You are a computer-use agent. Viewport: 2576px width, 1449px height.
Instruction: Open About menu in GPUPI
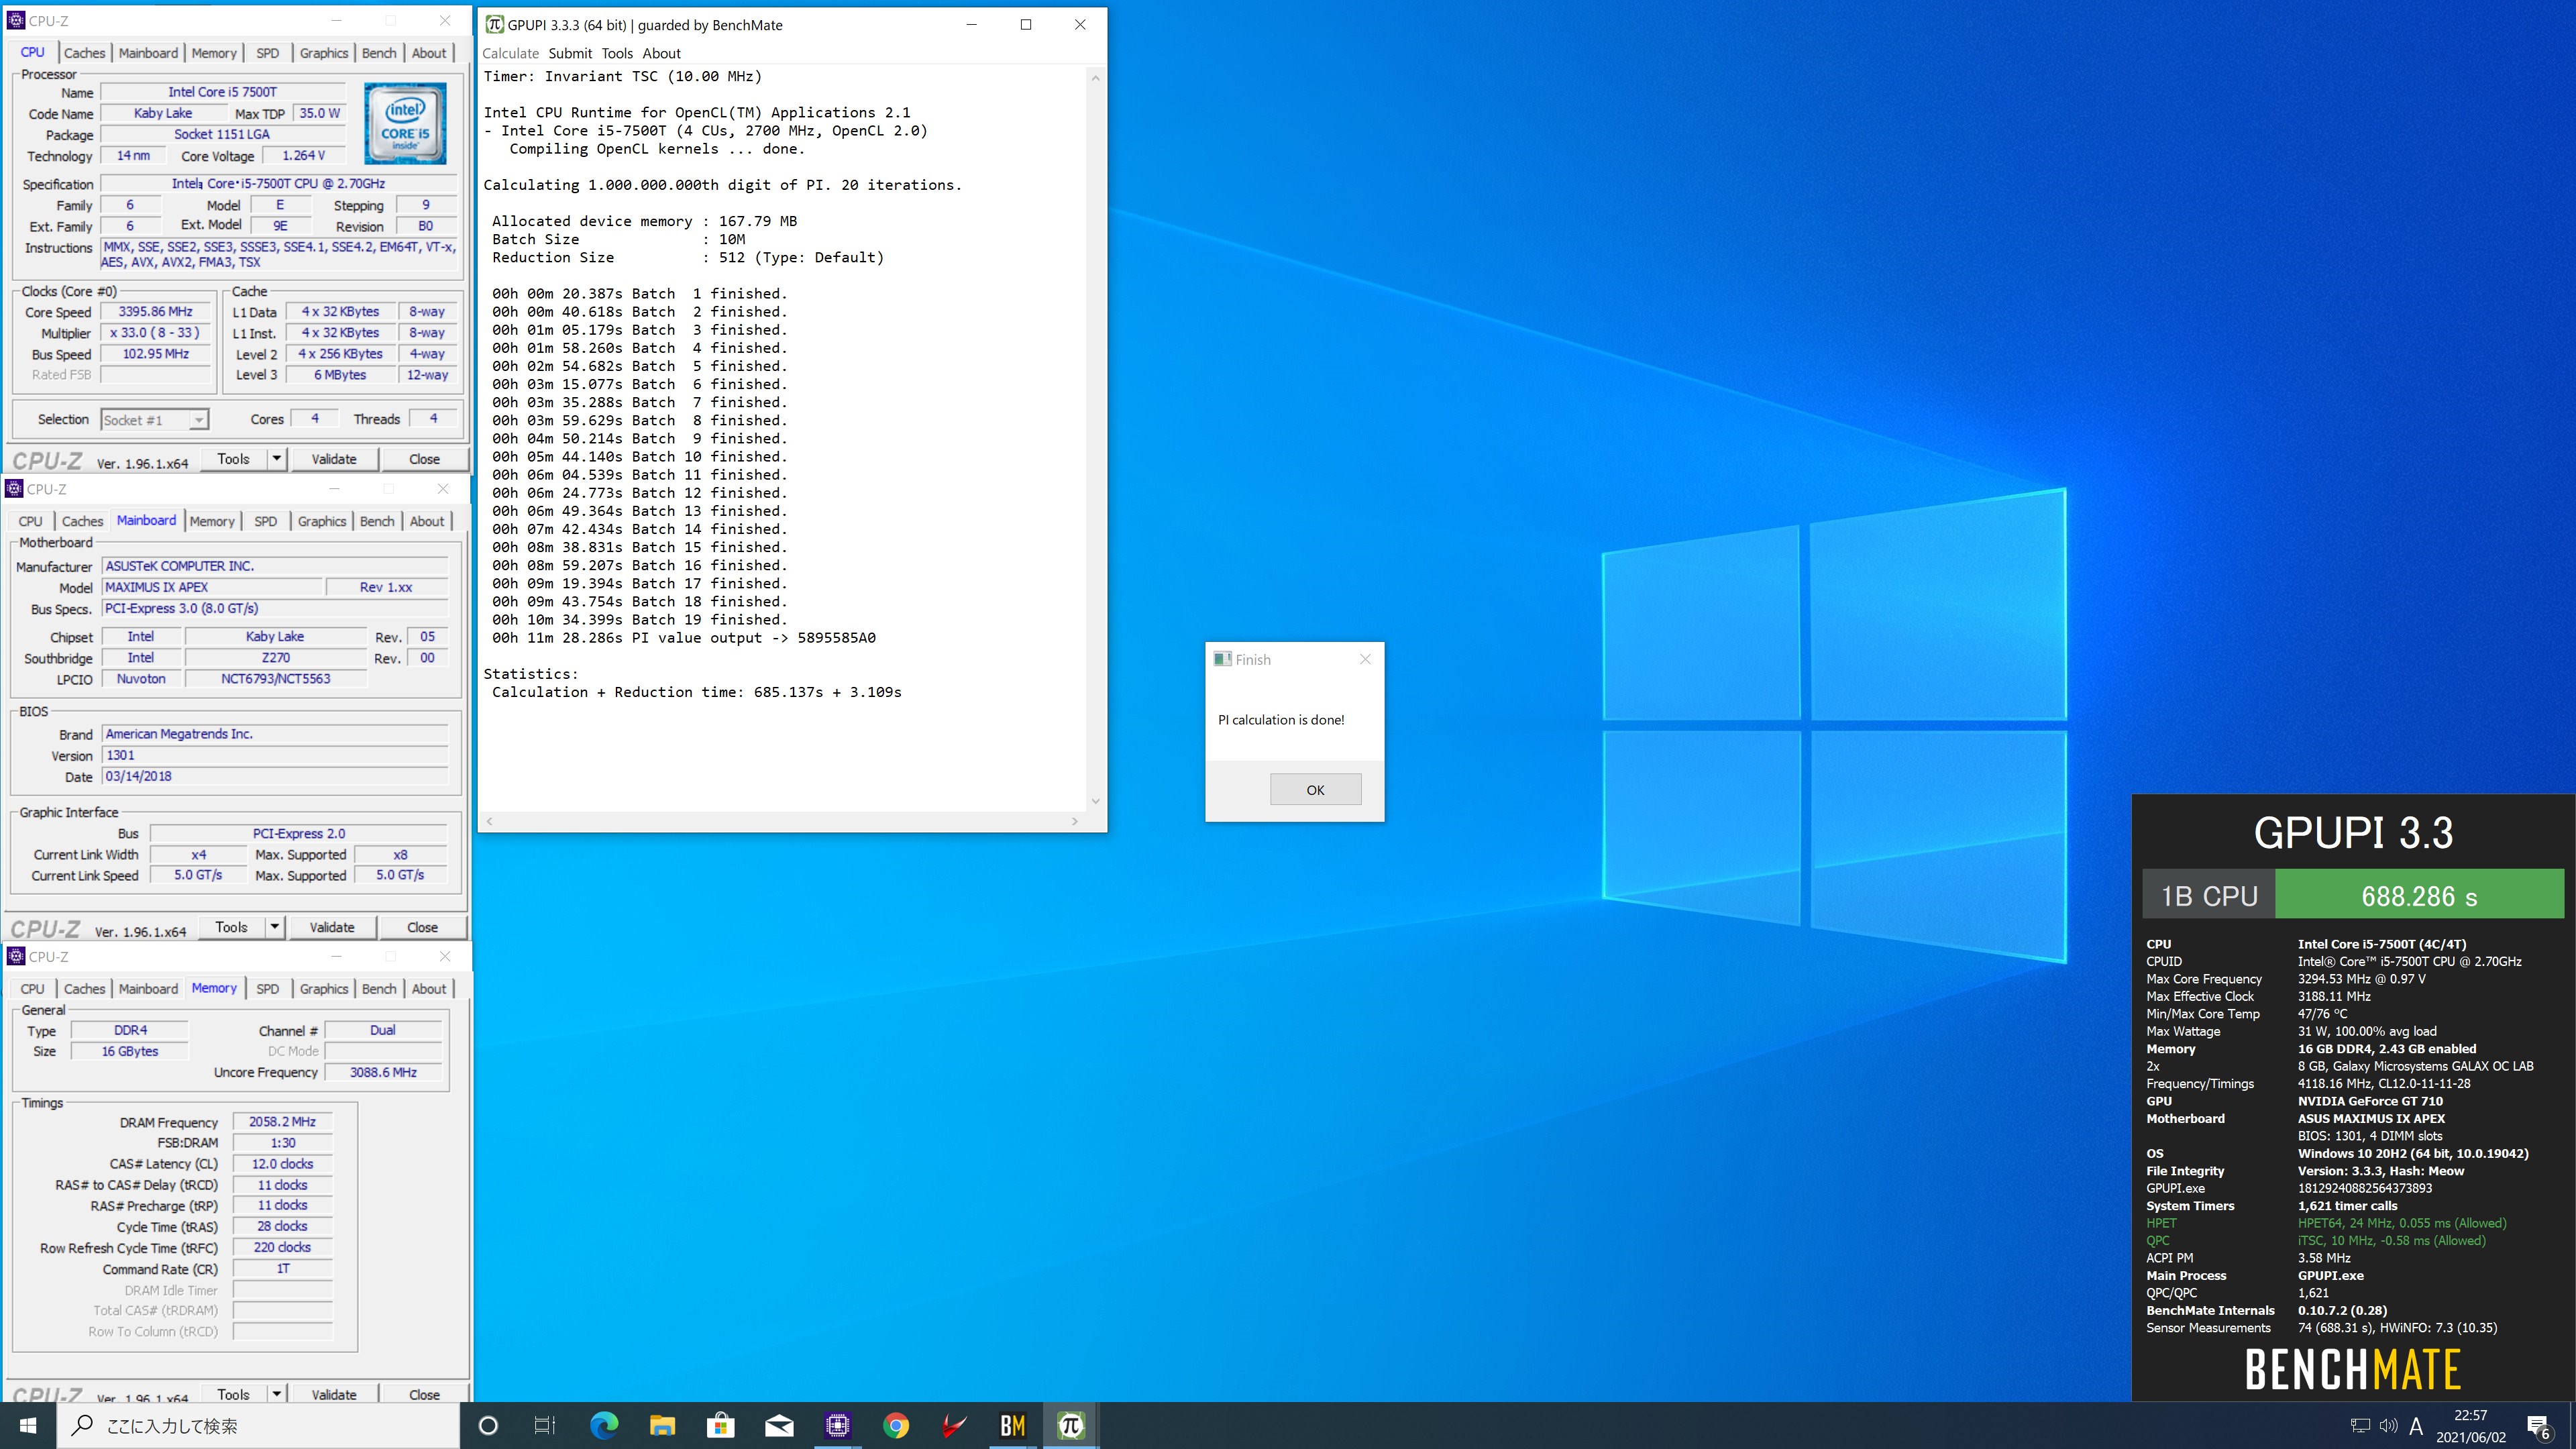click(661, 53)
